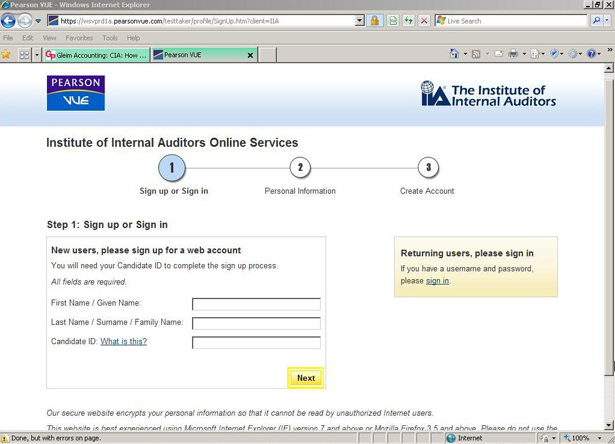The height and width of the screenshot is (444, 615).
Task: Switch to the Gleim Accounting tab
Action: [x=97, y=55]
